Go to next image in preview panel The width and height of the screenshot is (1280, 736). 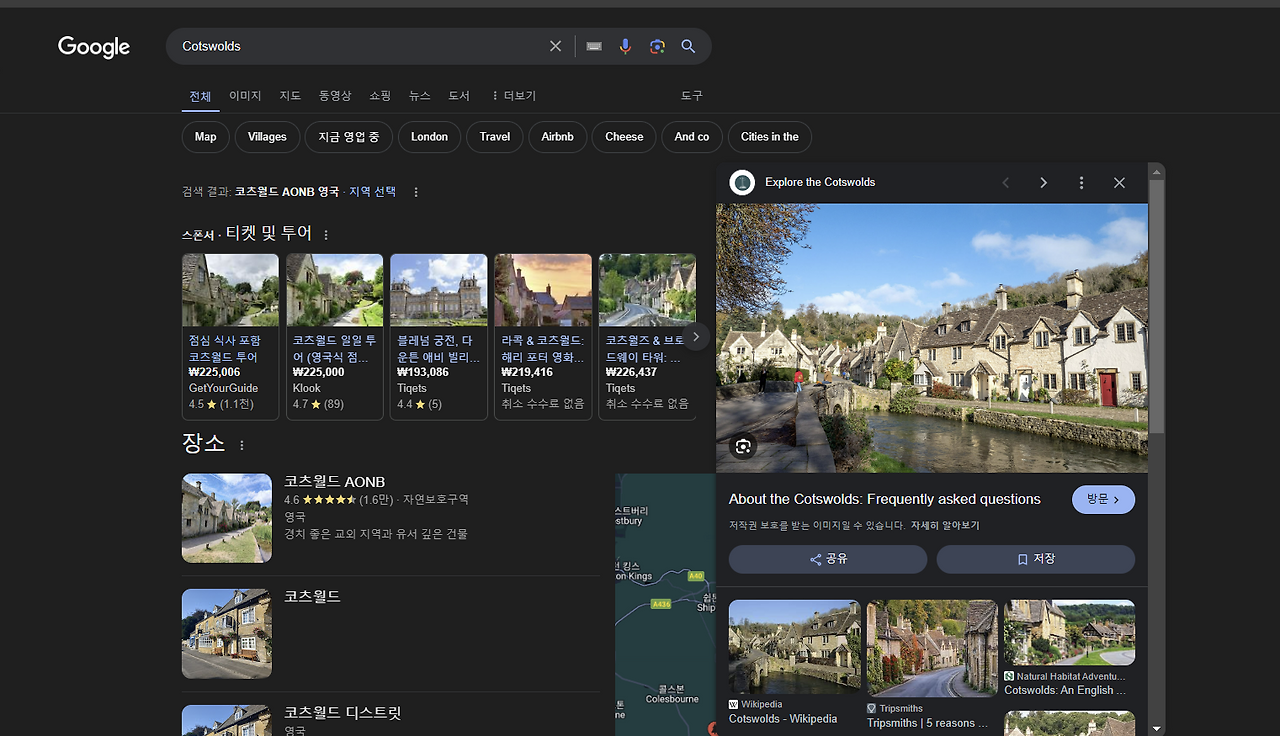tap(1043, 183)
